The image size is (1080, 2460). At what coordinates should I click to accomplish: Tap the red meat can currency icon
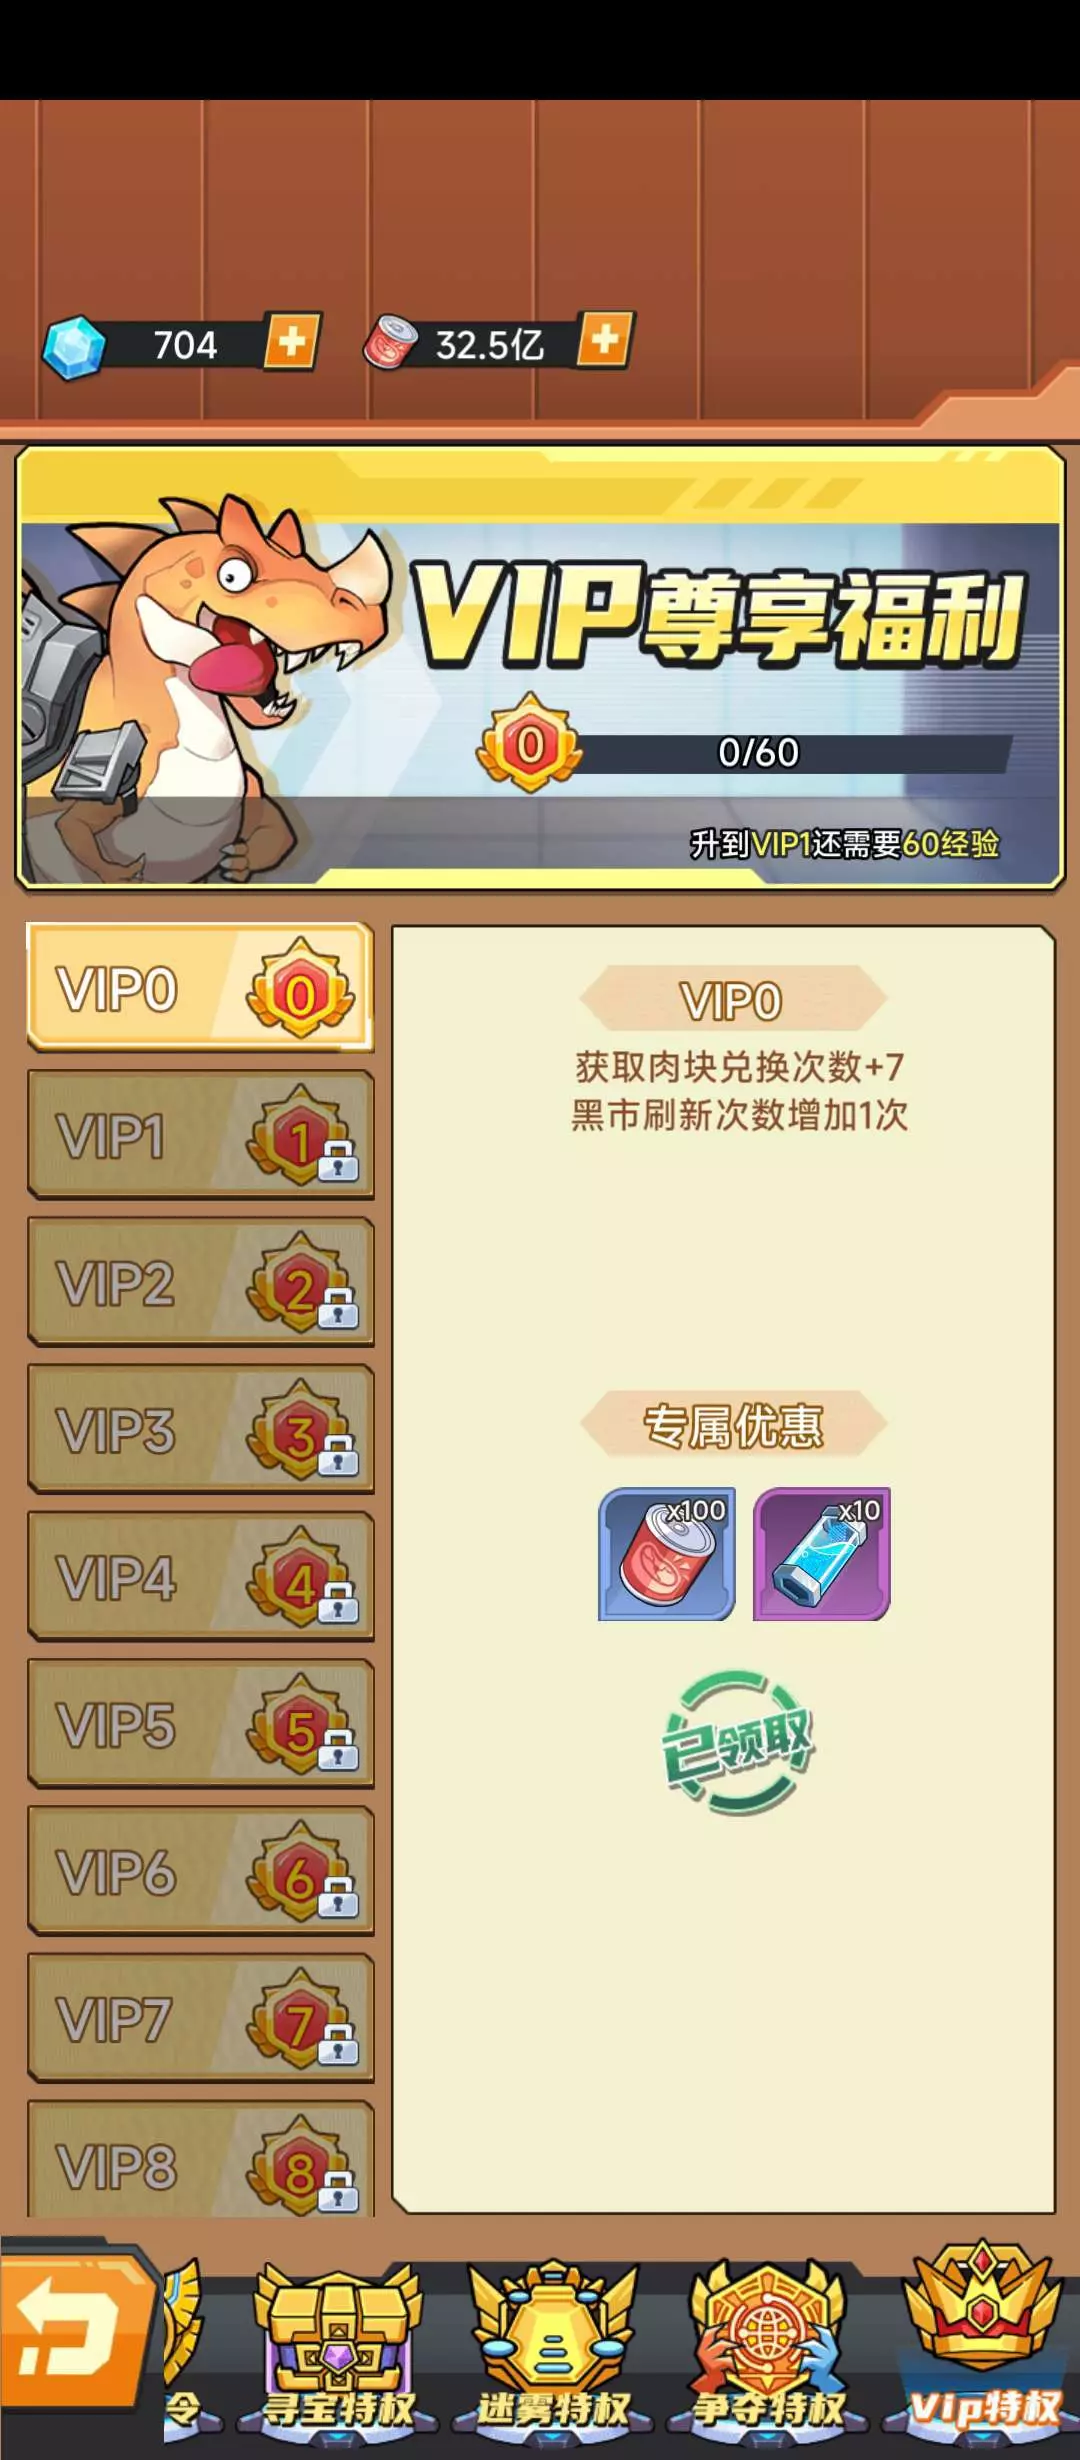pyautogui.click(x=391, y=342)
